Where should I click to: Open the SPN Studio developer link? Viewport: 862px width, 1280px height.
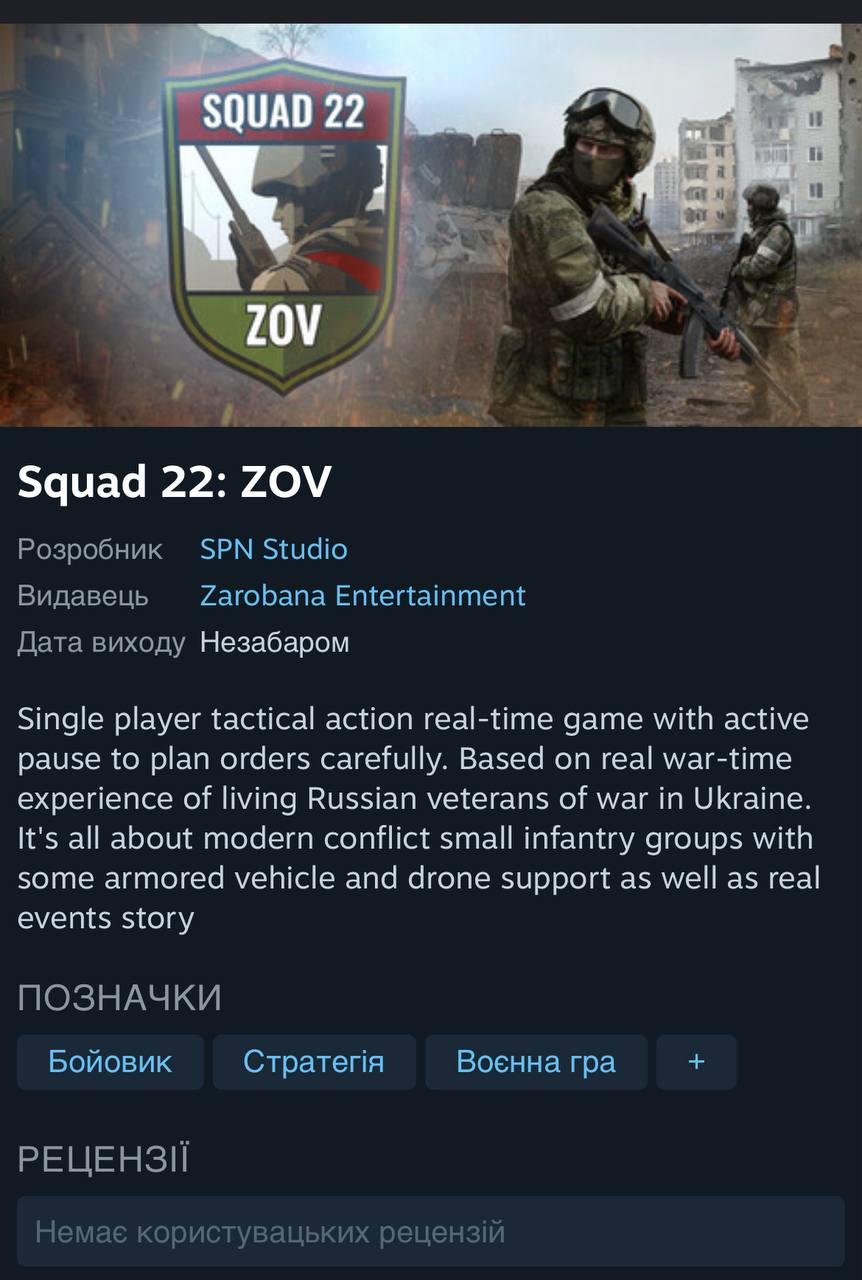coord(274,549)
